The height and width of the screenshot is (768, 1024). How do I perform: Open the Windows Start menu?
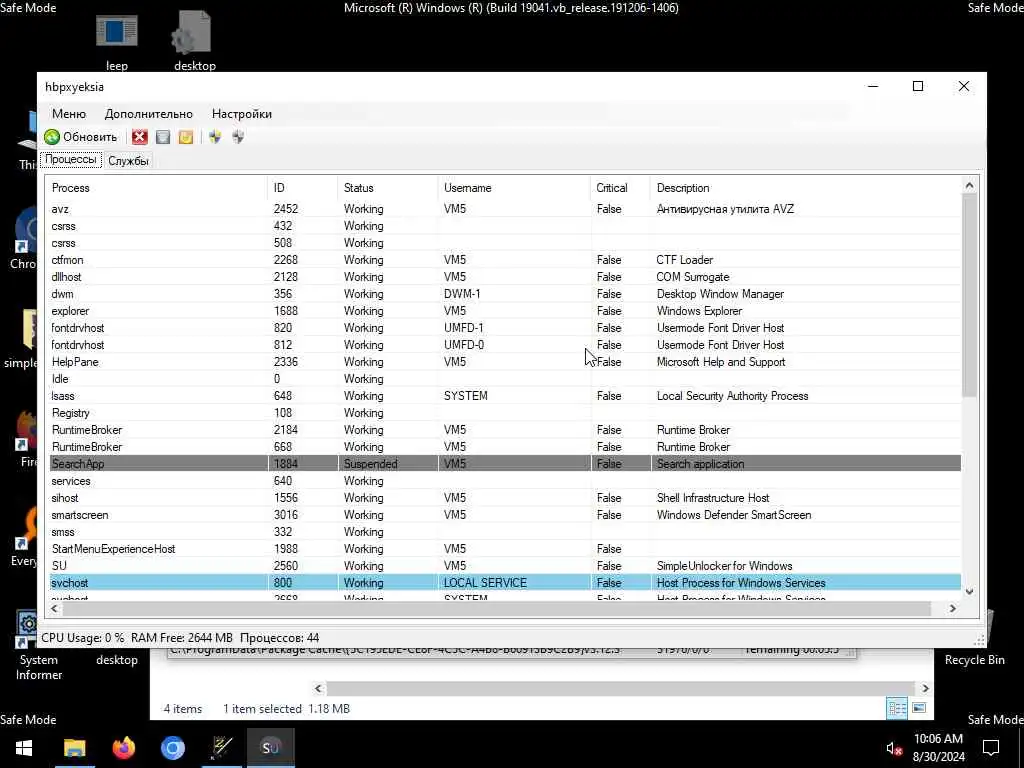coord(24,748)
